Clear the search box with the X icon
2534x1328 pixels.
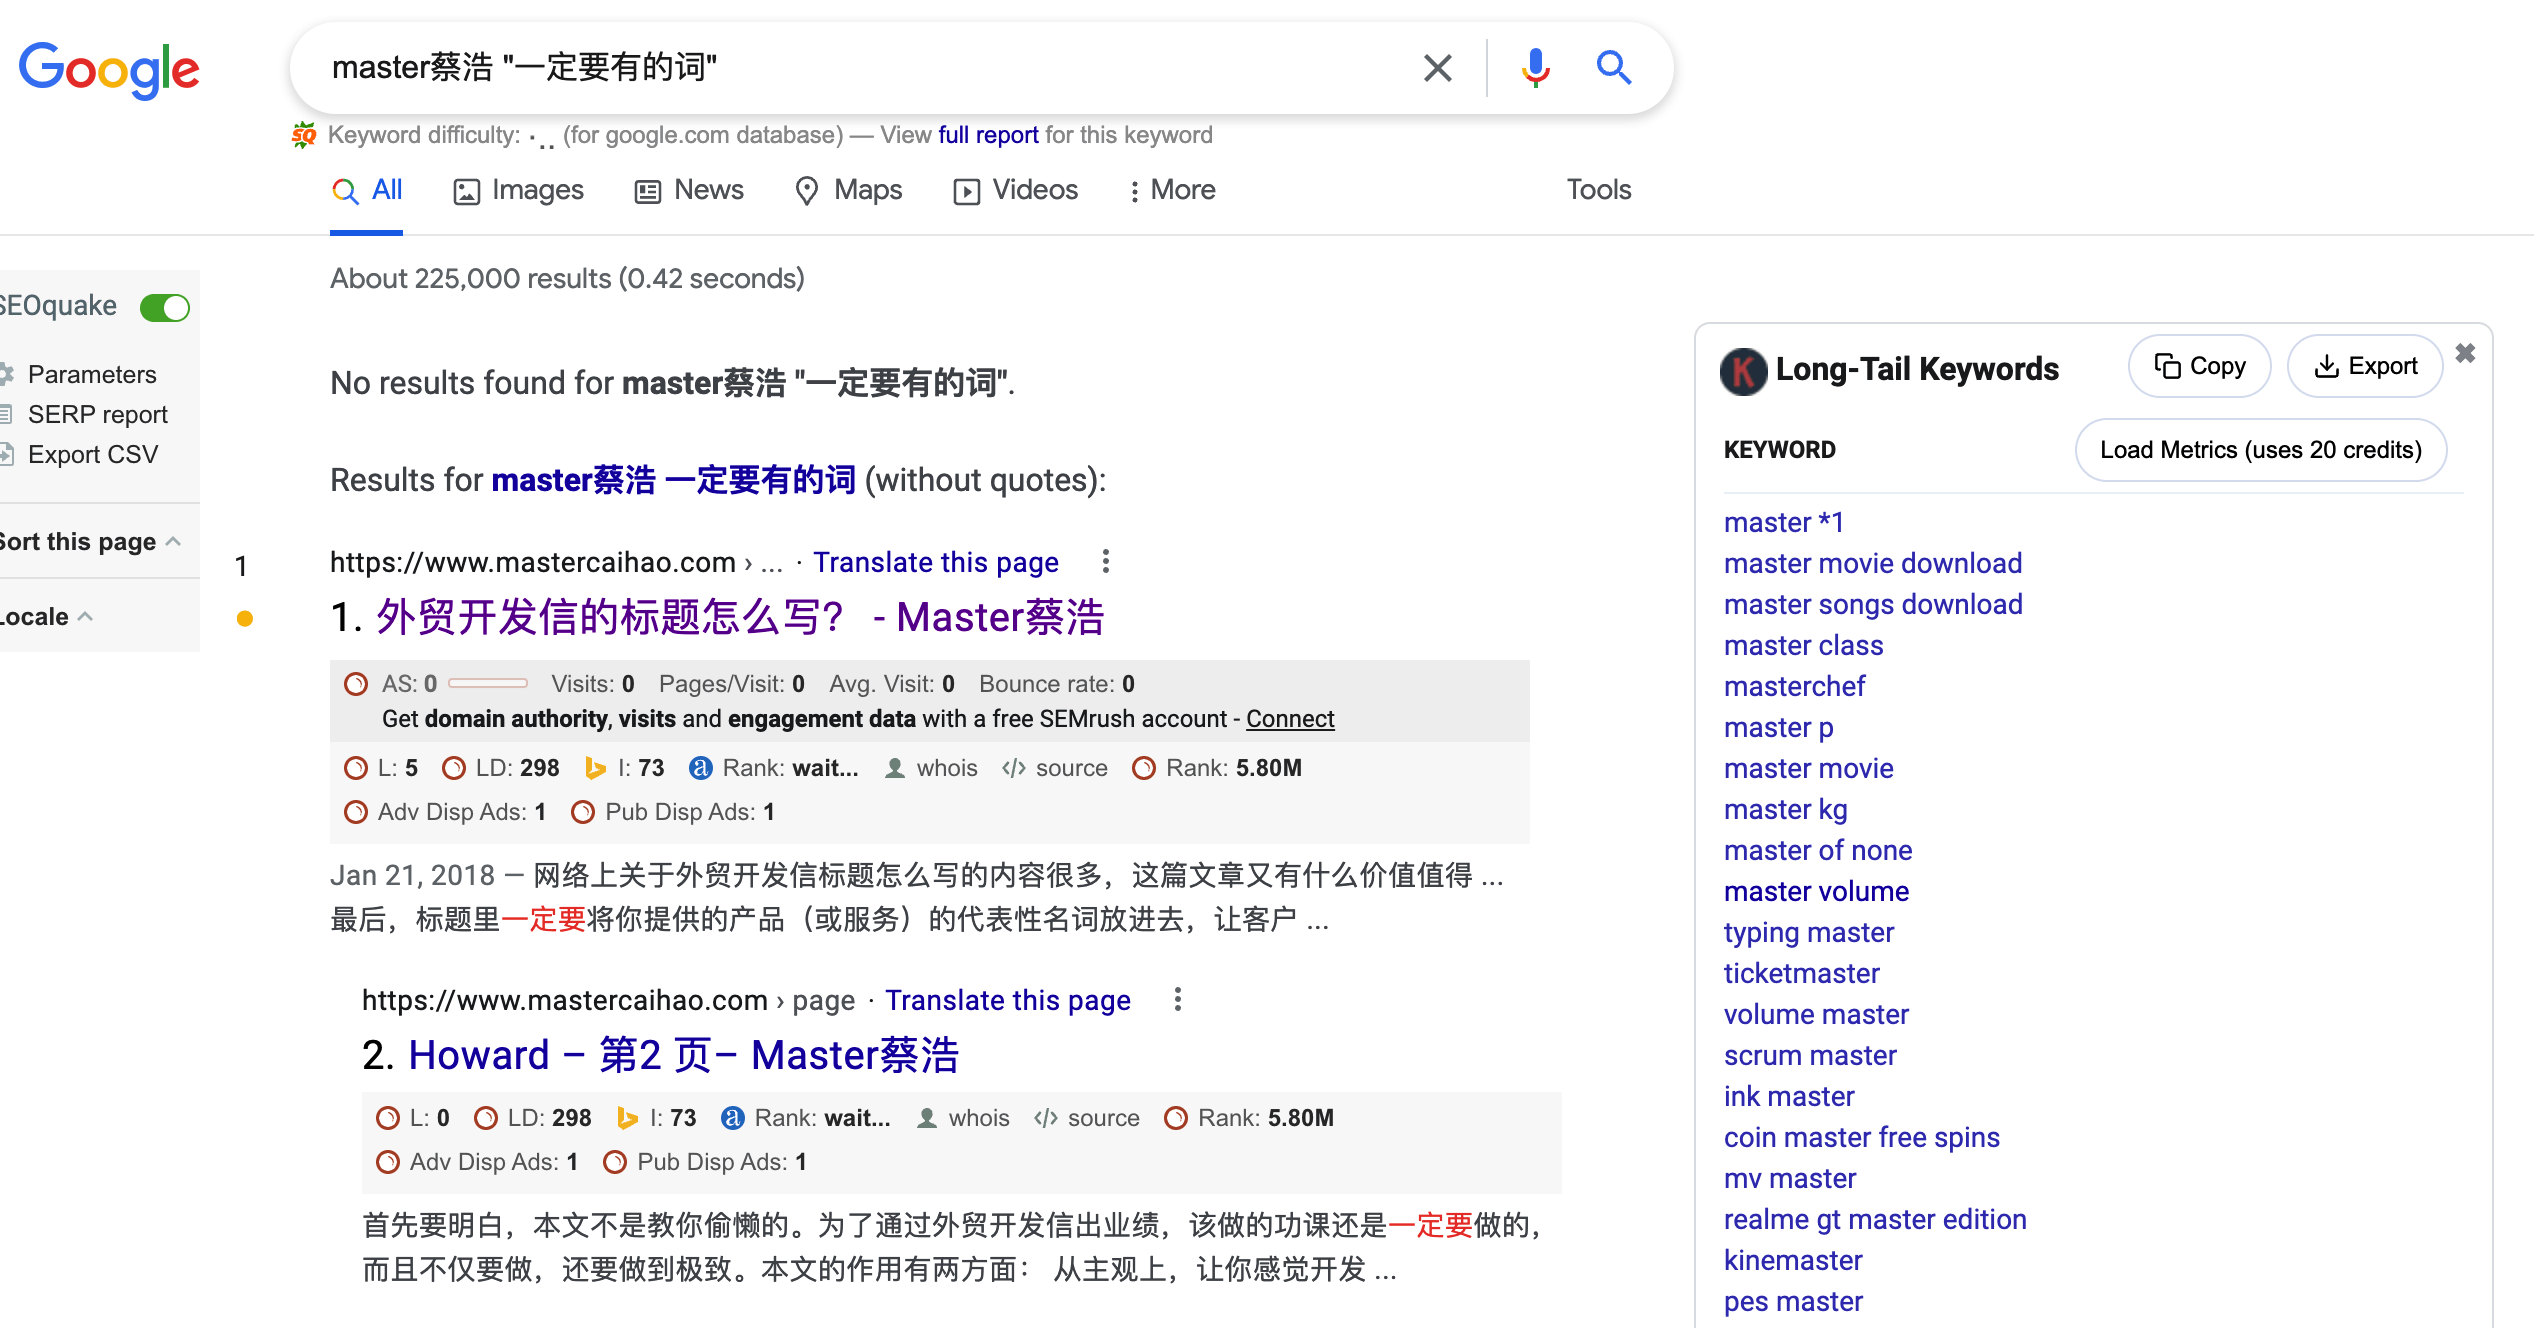(1437, 68)
